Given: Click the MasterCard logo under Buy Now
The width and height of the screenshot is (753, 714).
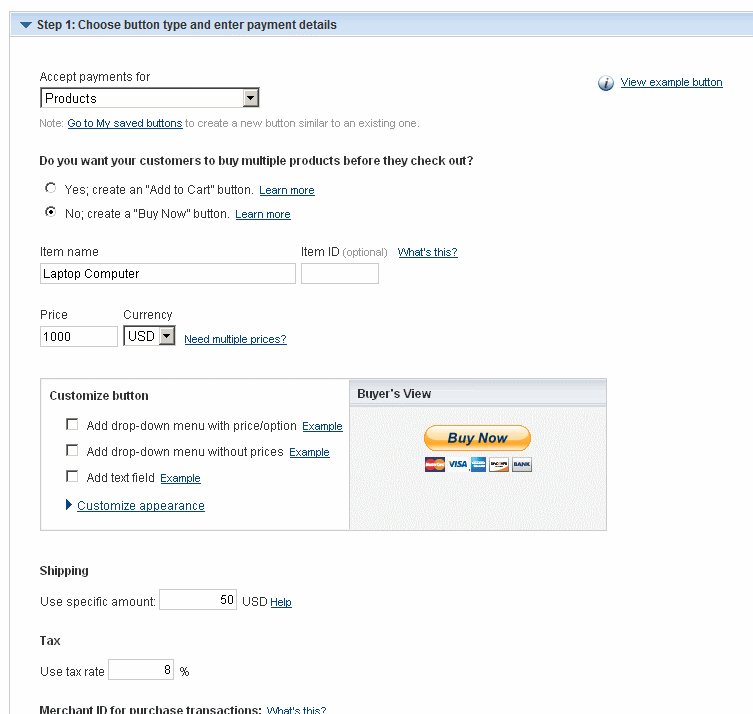Looking at the screenshot, I should click(435, 464).
